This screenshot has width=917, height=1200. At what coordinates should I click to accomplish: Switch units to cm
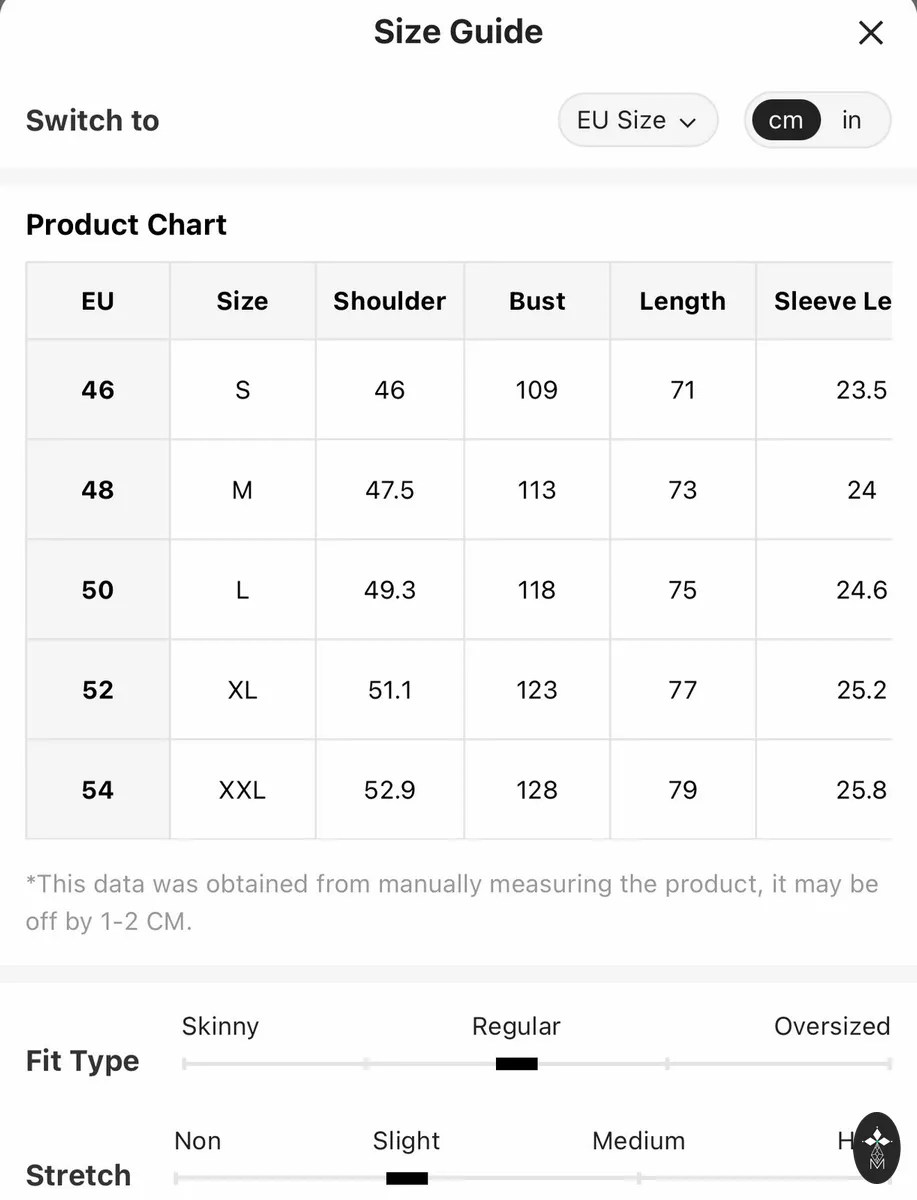coord(785,120)
